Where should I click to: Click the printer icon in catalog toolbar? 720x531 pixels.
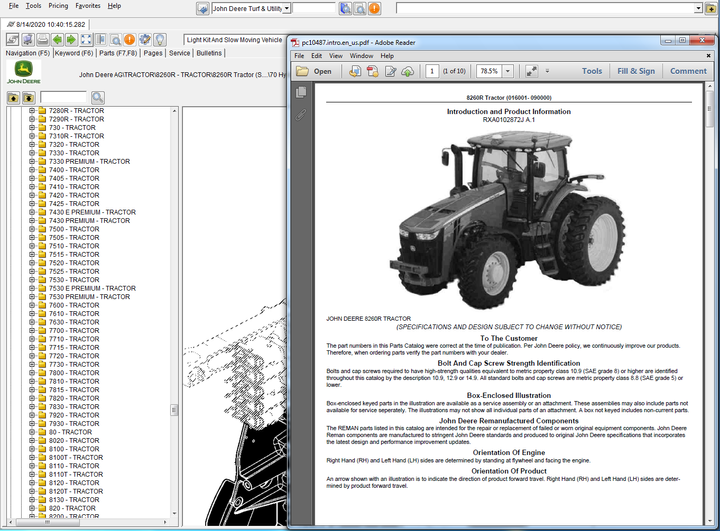click(42, 40)
